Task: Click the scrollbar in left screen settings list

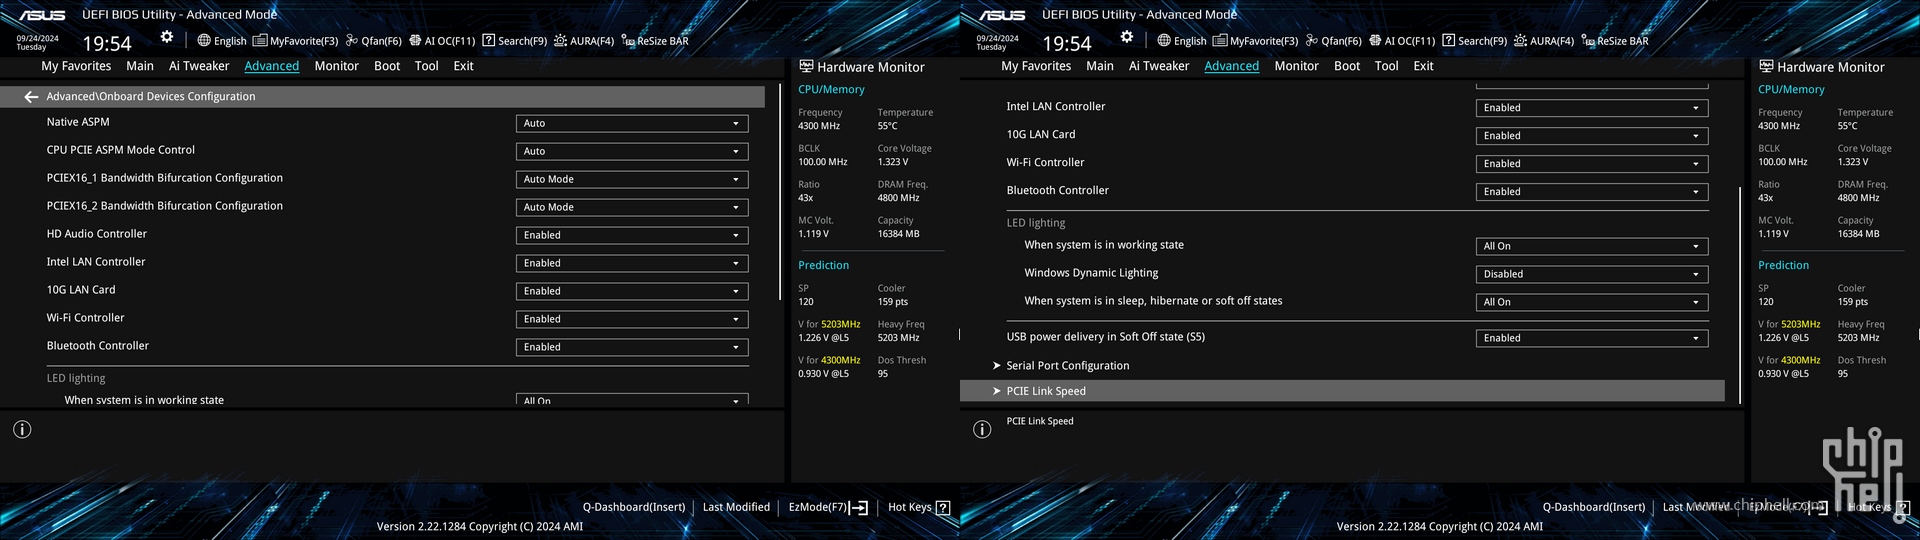Action: 780,193
